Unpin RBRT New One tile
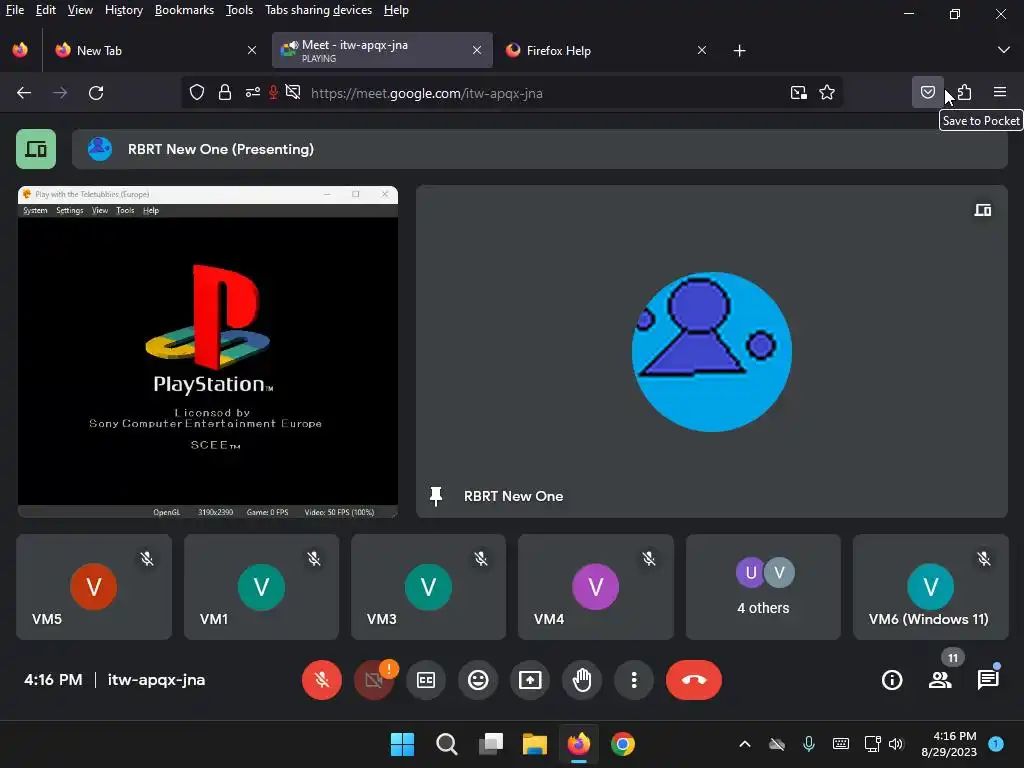The width and height of the screenshot is (1024, 768). (x=436, y=496)
